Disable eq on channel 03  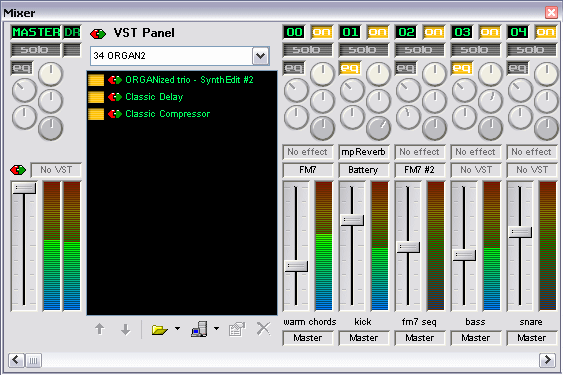[462, 68]
